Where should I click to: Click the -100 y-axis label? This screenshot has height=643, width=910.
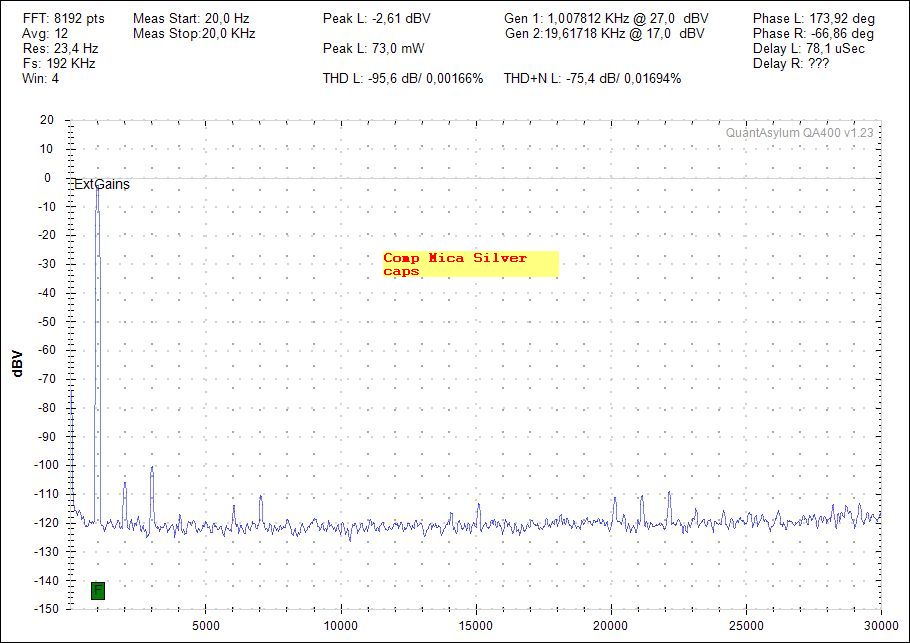[46, 465]
